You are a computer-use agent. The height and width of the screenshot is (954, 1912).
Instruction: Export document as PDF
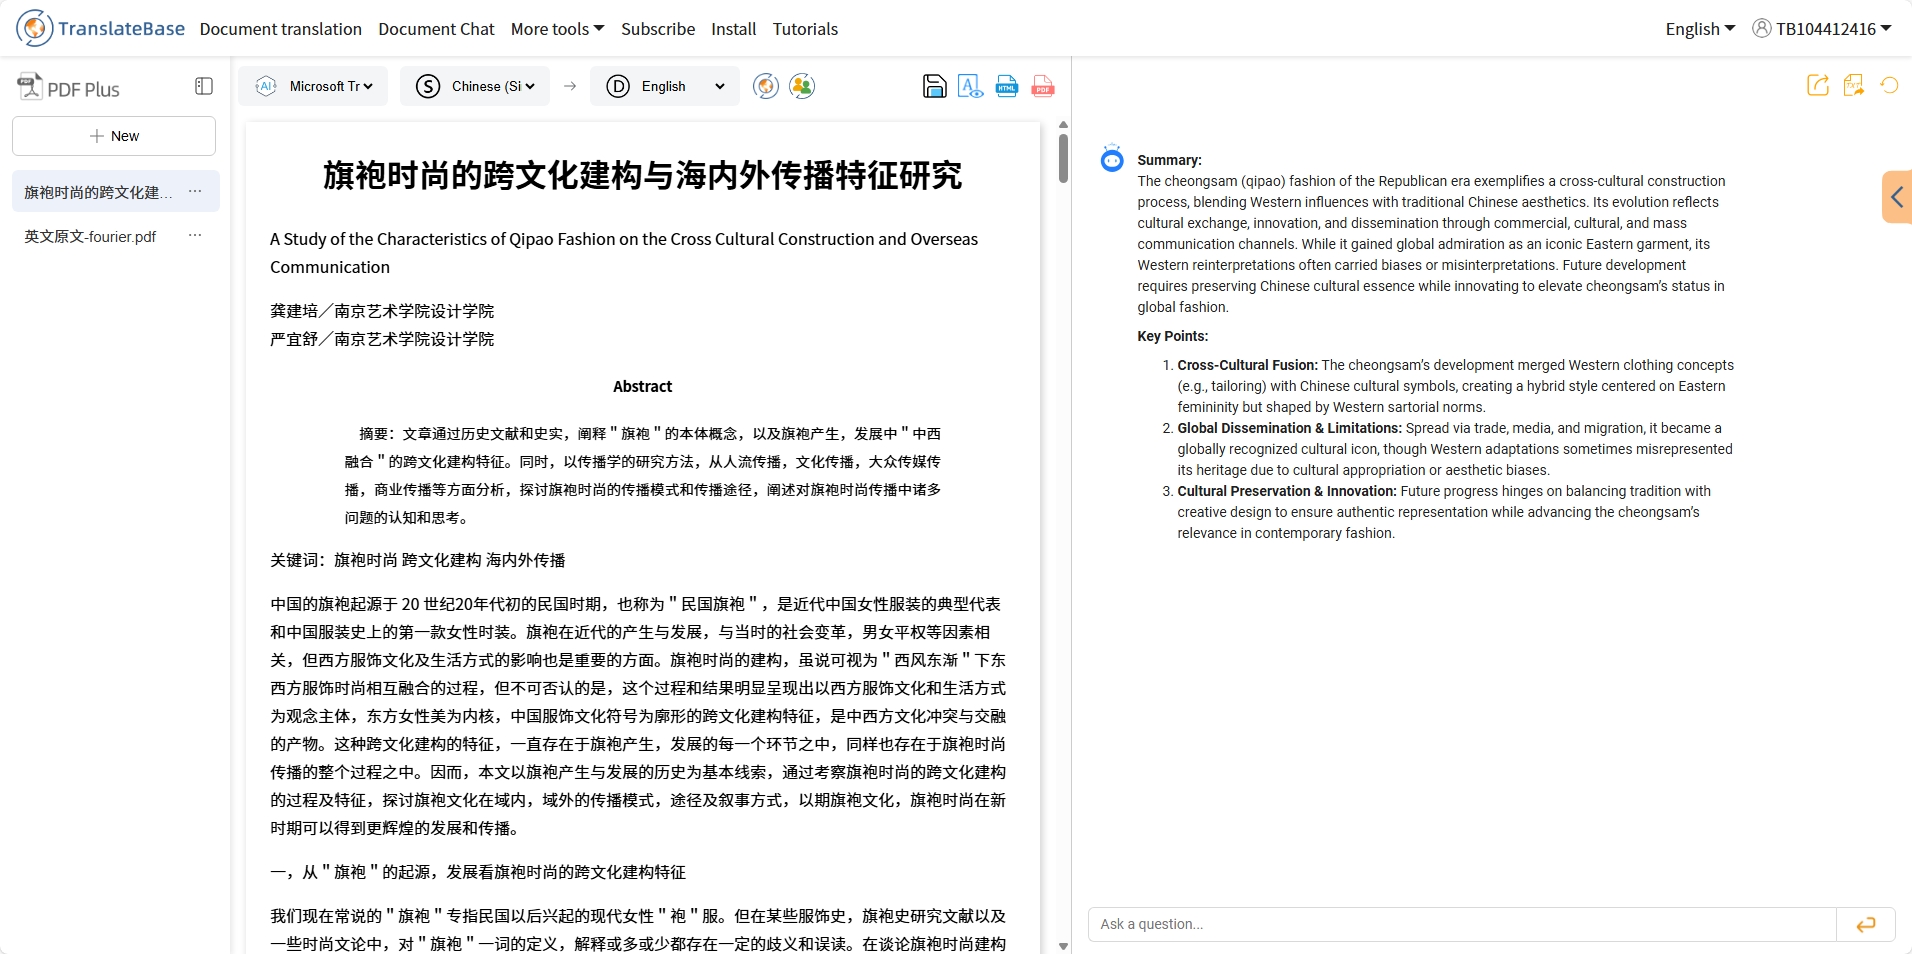click(x=1042, y=86)
